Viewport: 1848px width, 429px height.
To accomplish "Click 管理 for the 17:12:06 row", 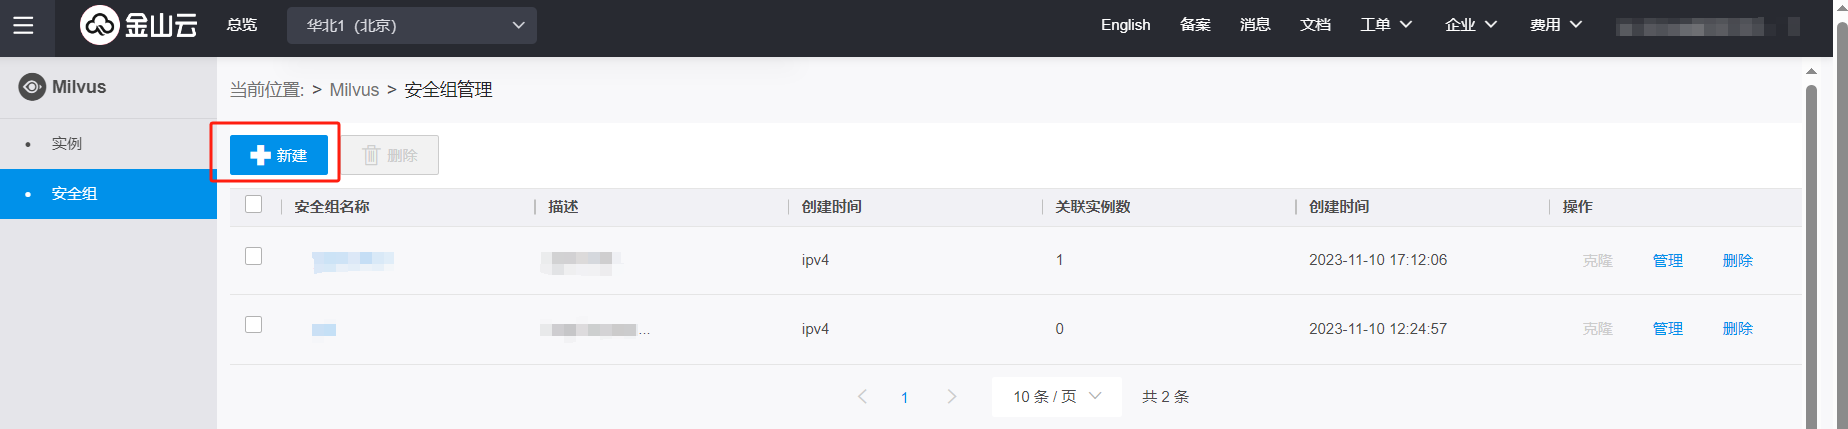I will (x=1668, y=260).
